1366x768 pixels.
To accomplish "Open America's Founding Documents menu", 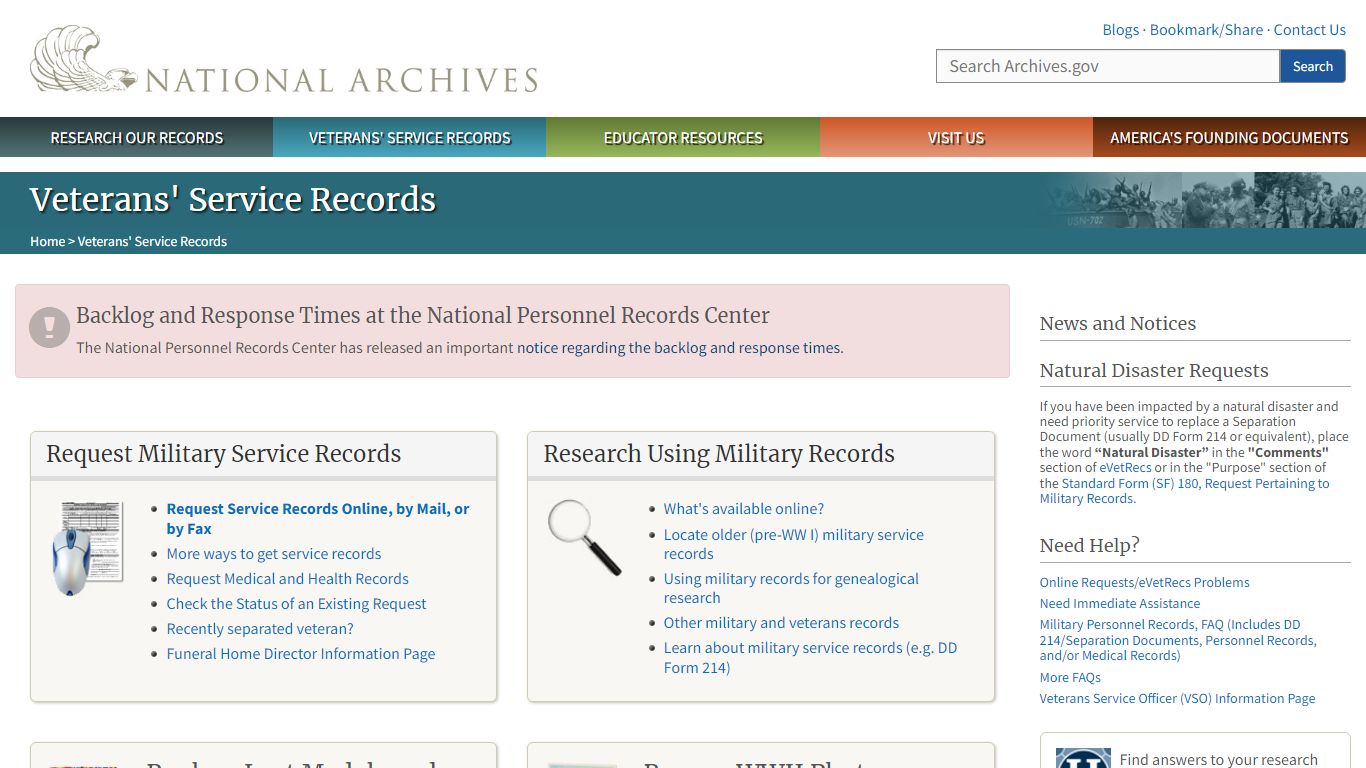I will point(1229,138).
